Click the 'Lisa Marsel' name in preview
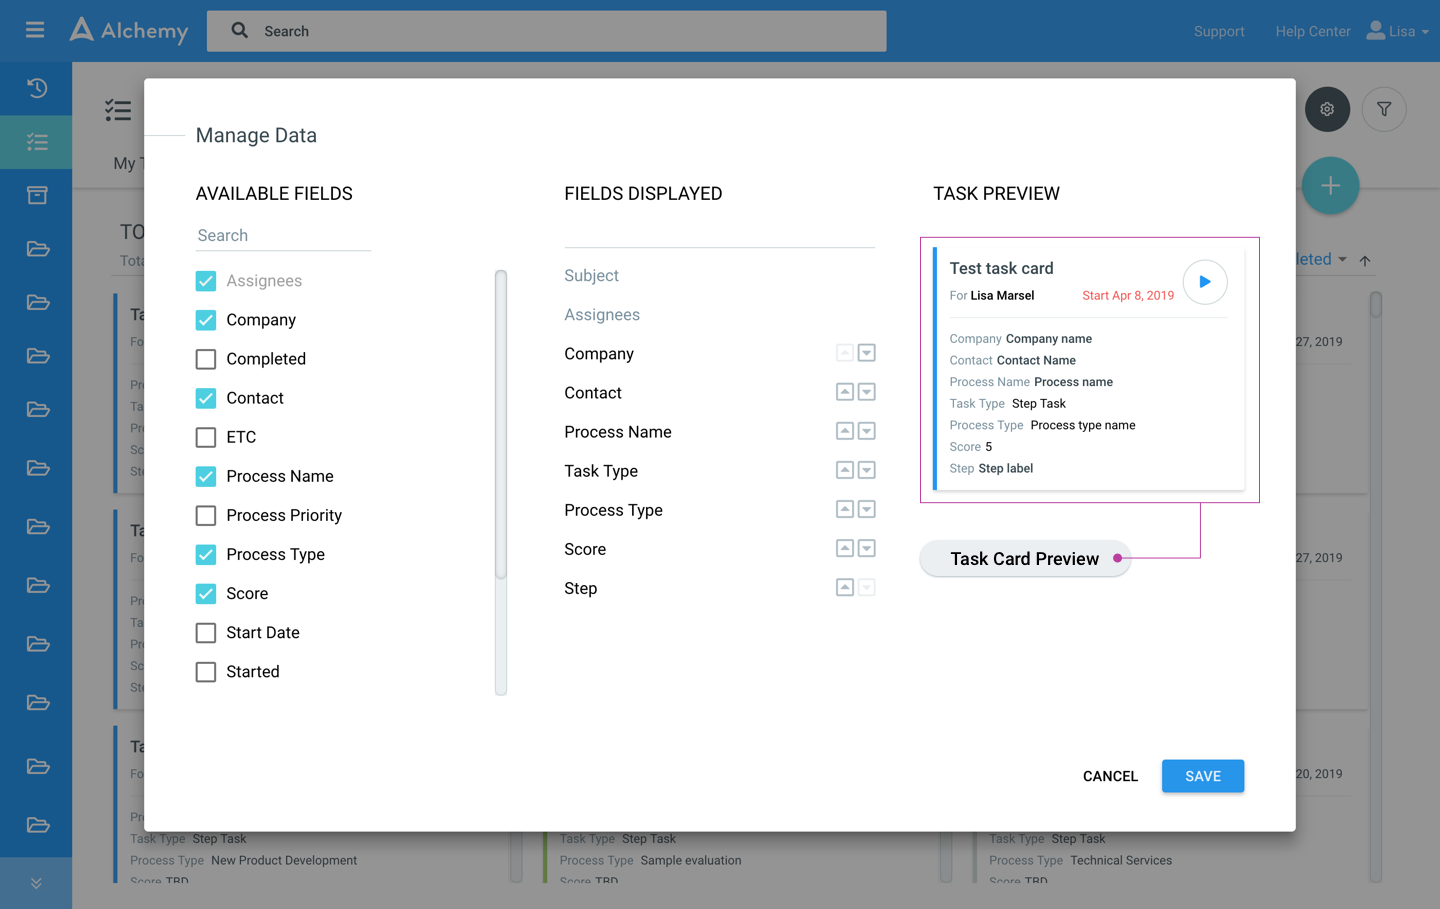This screenshot has width=1440, height=909. tap(1002, 295)
